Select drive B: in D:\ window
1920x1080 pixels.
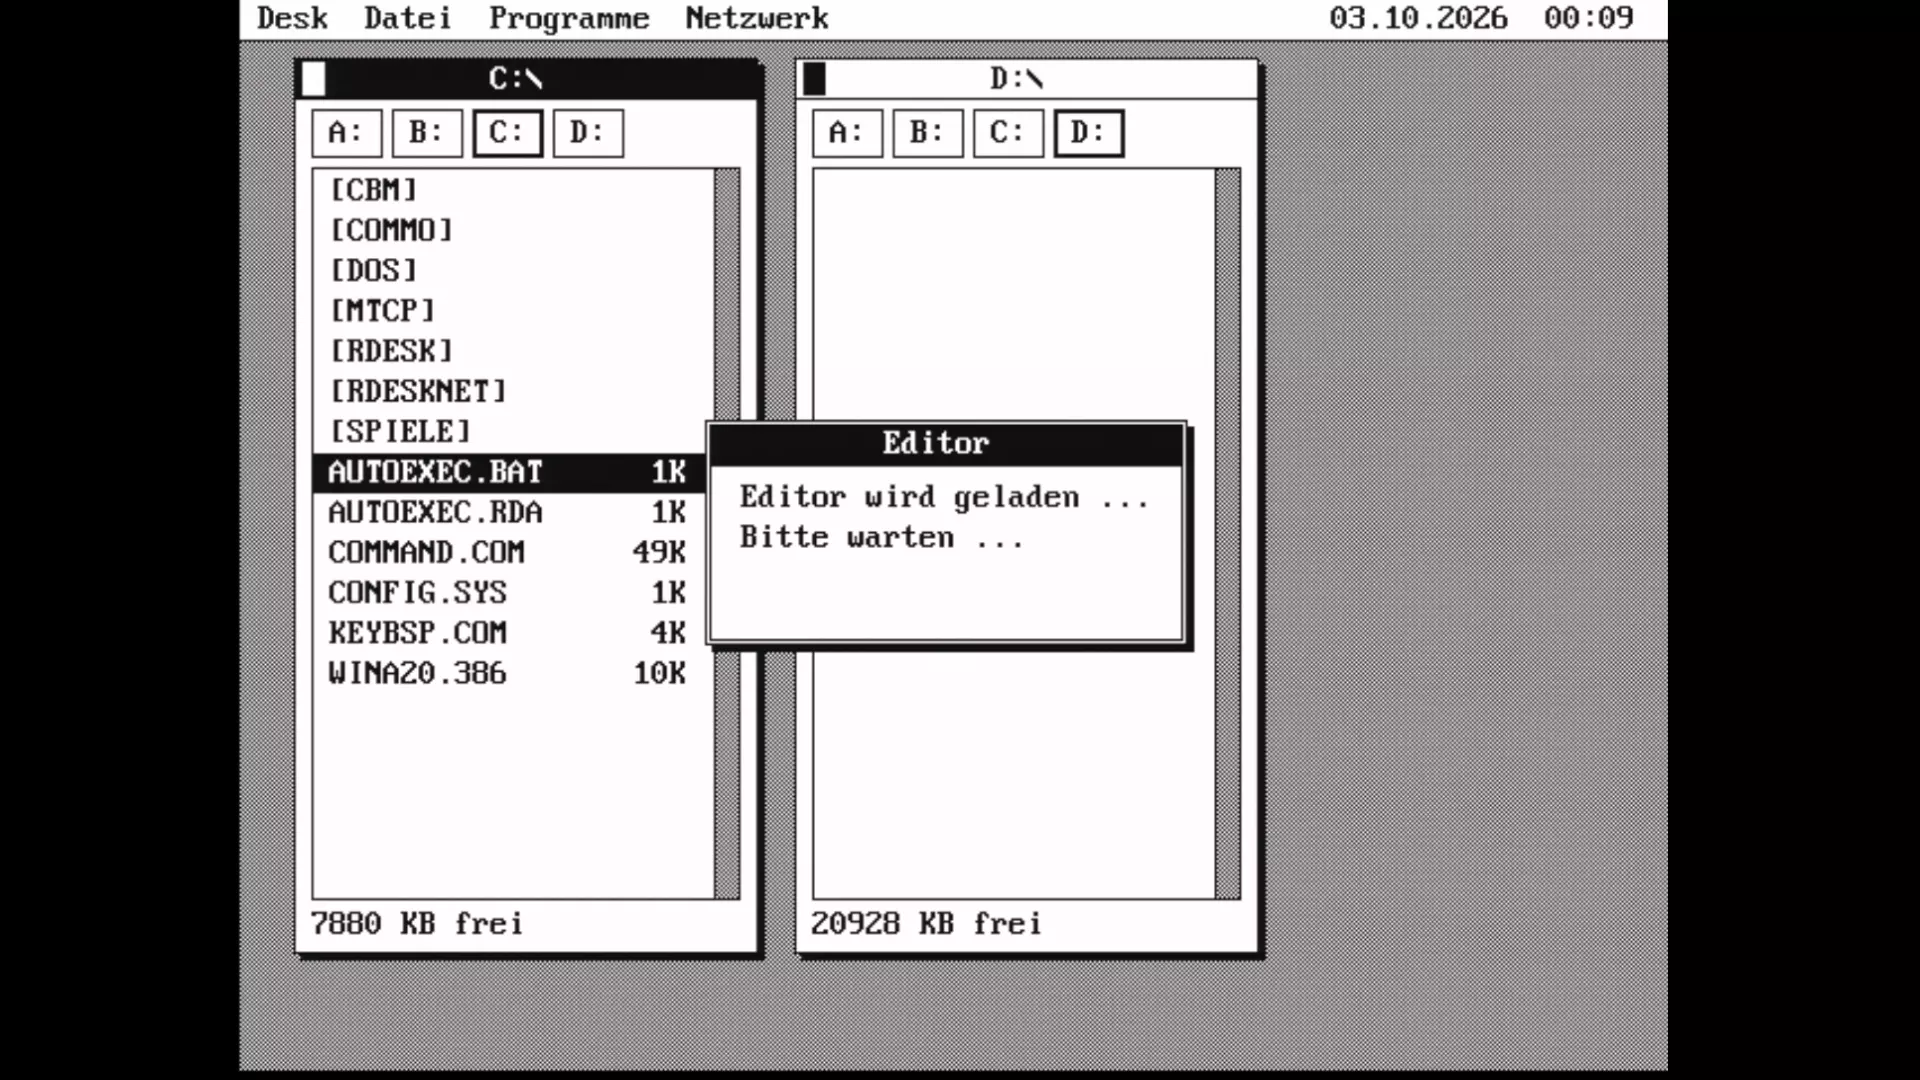coord(928,133)
